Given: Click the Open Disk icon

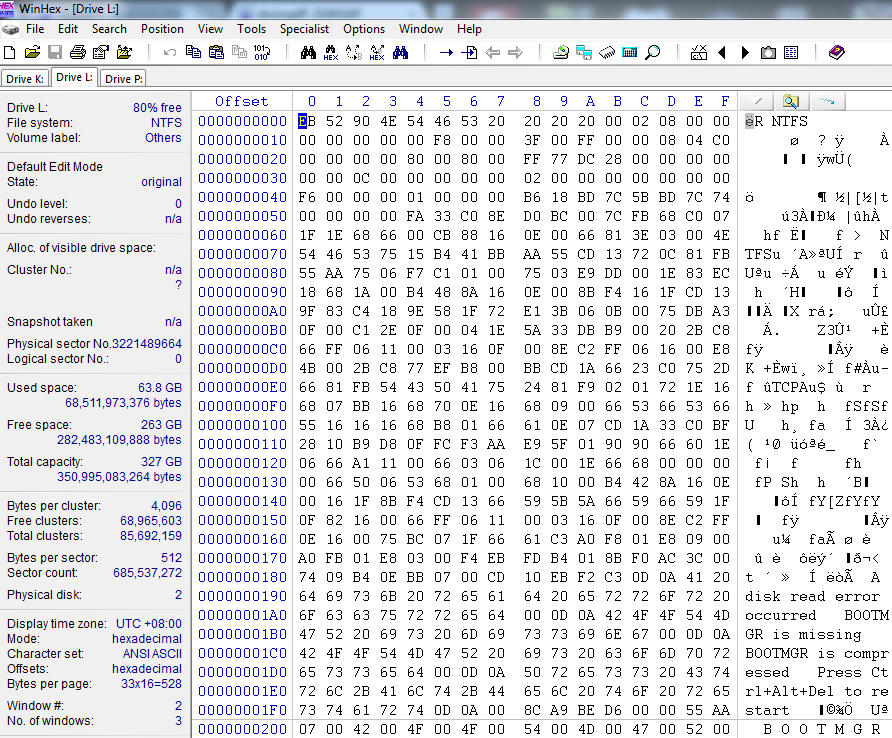Looking at the screenshot, I should (x=561, y=53).
